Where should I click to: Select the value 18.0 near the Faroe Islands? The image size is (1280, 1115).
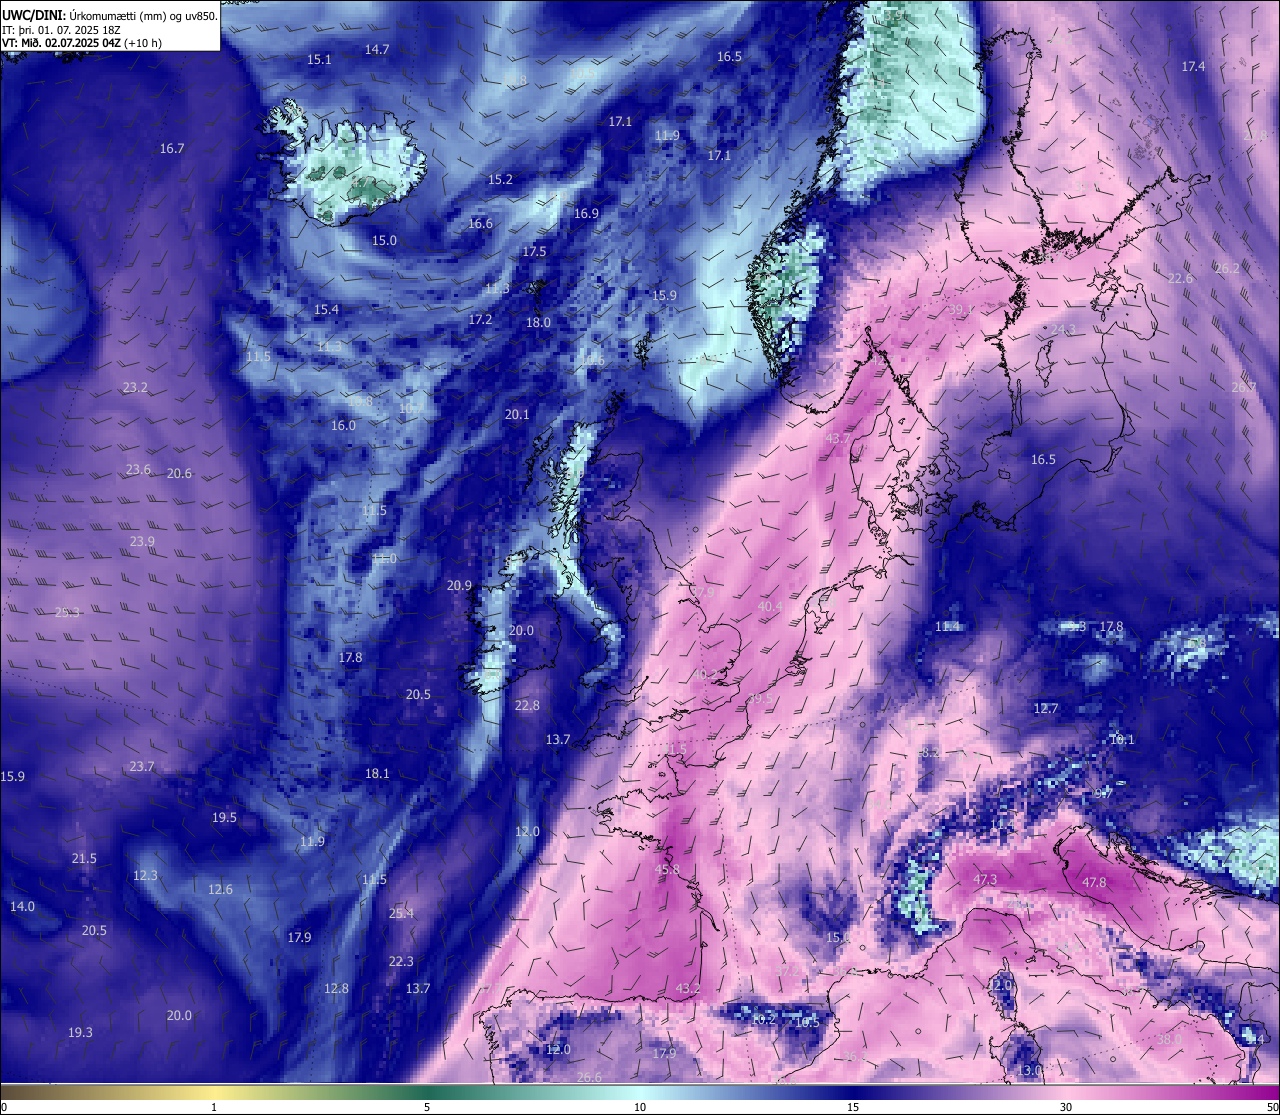point(538,323)
